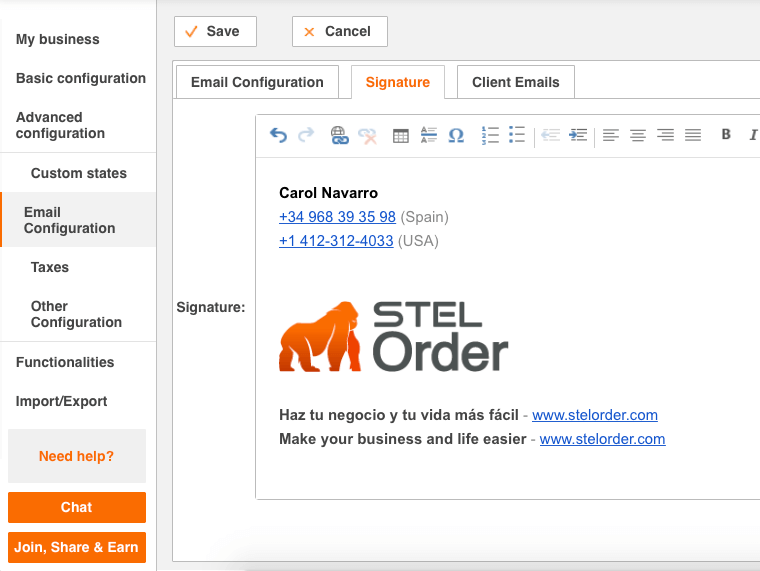Select the STEL Order logo image

click(x=394, y=336)
